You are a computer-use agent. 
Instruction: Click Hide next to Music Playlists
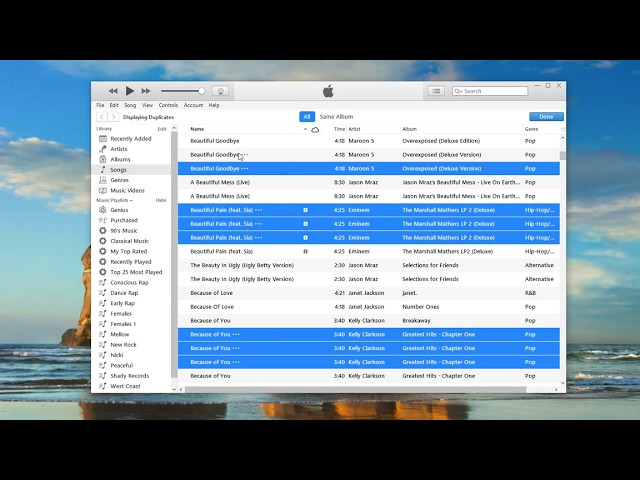click(x=161, y=200)
